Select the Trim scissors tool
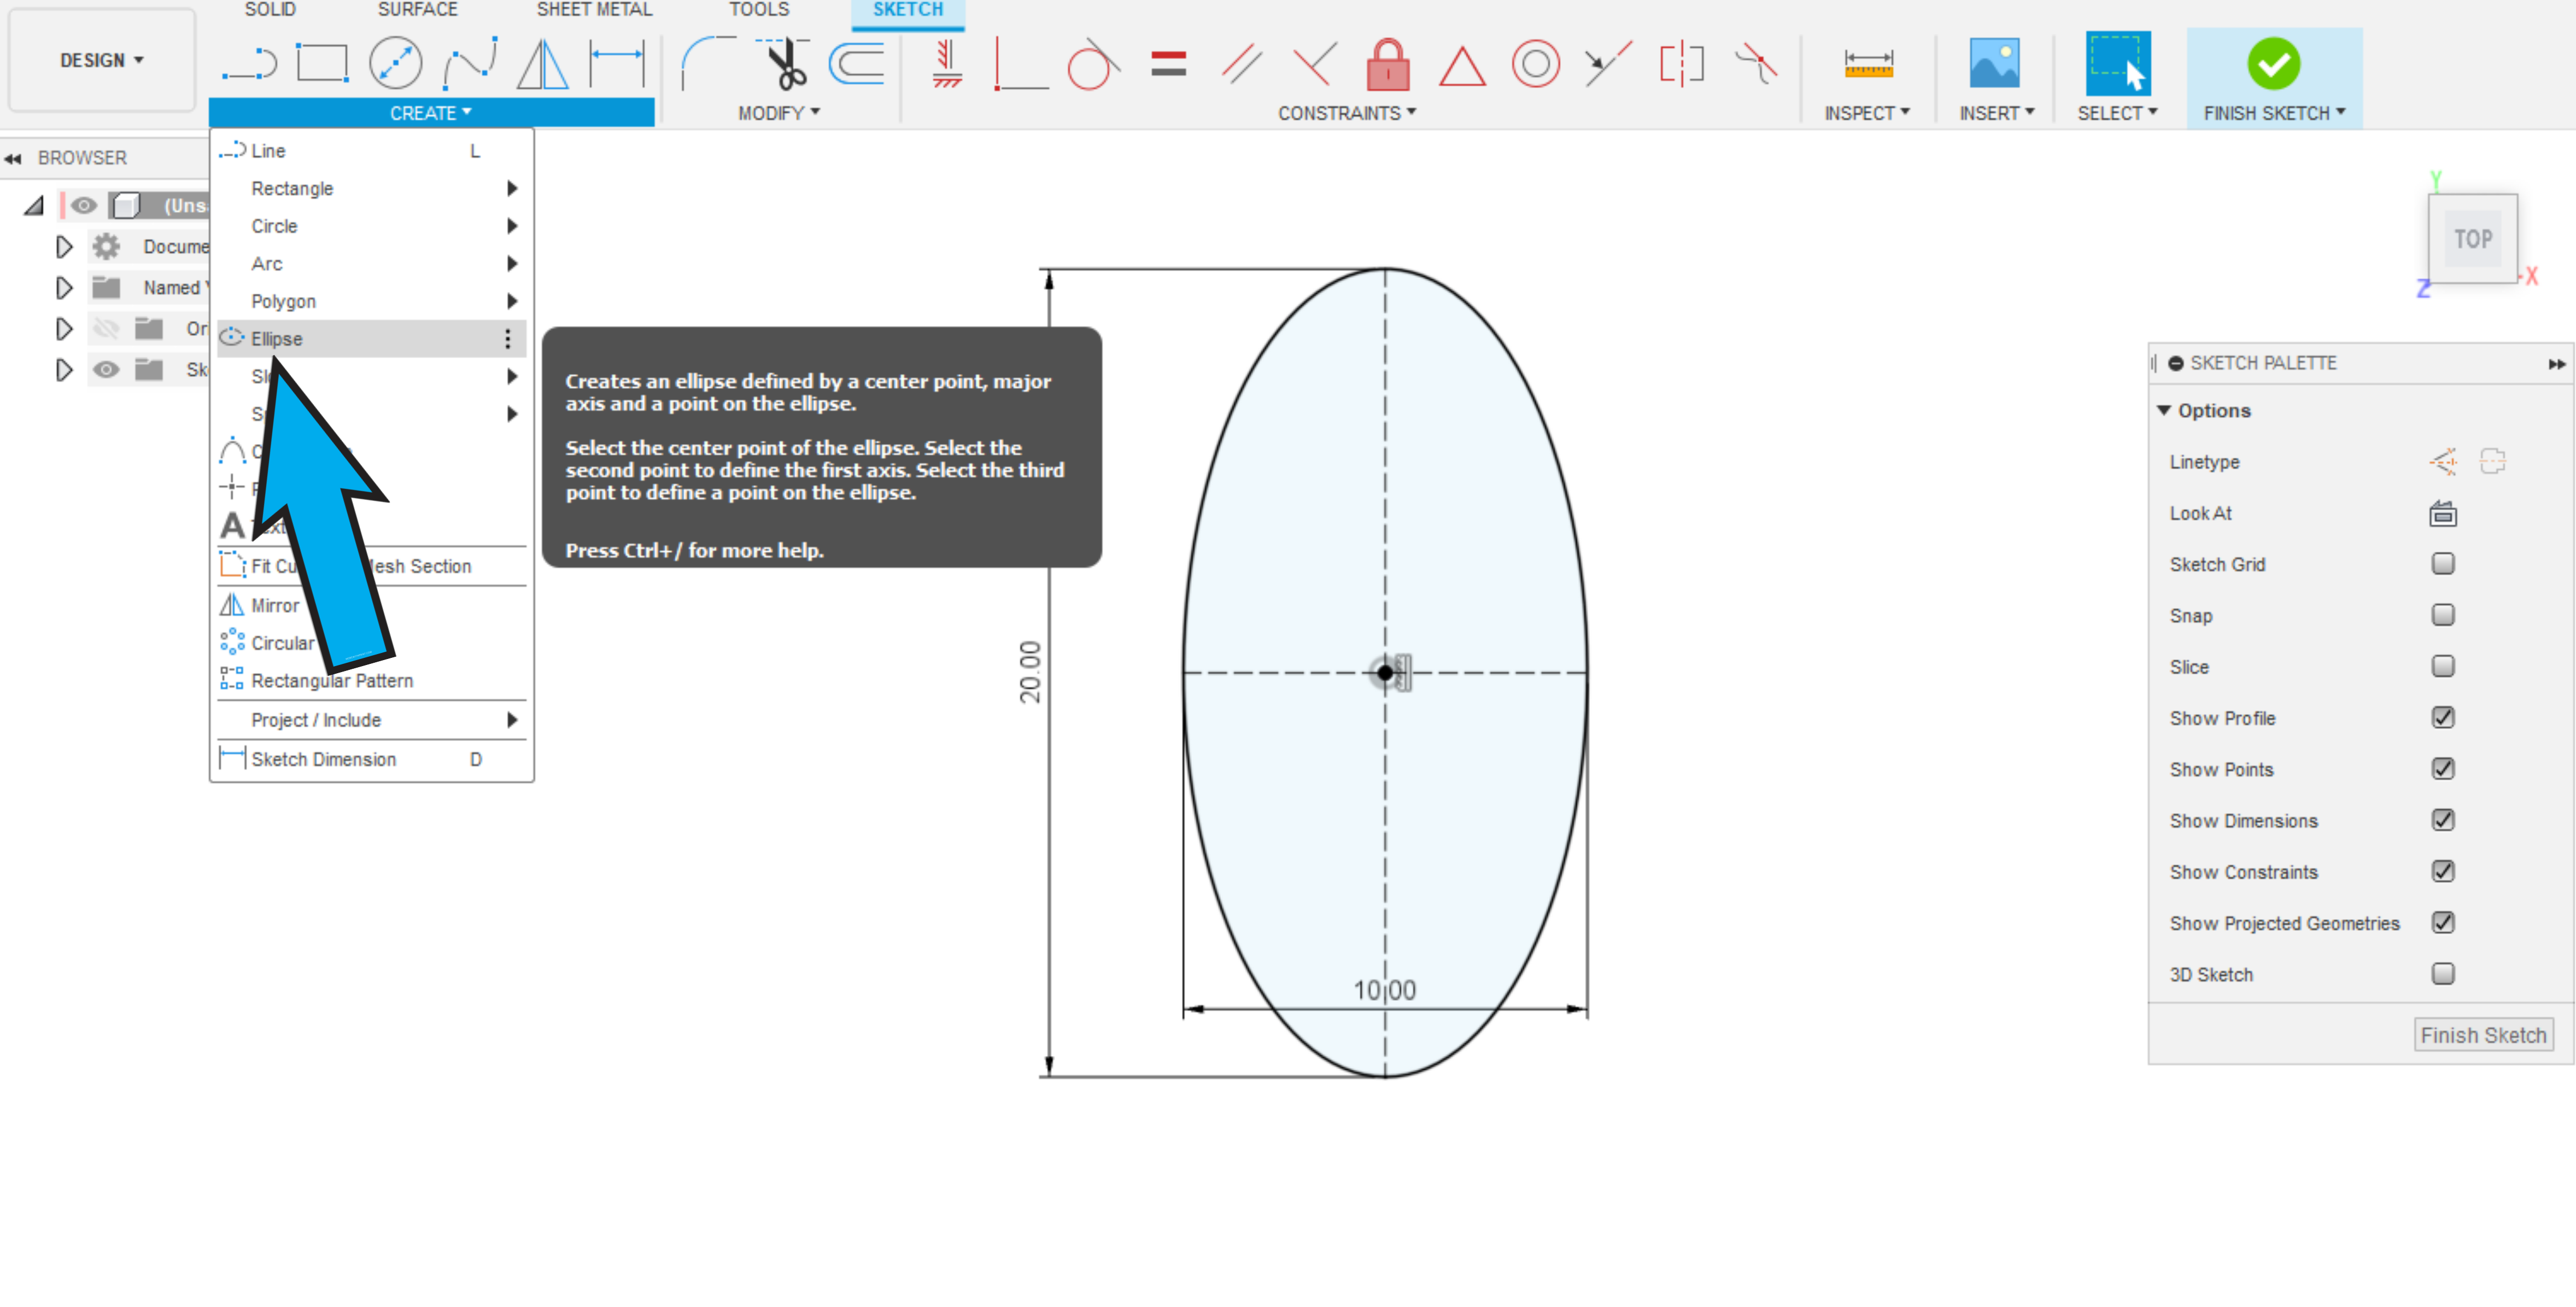2576x1307 pixels. (785, 64)
